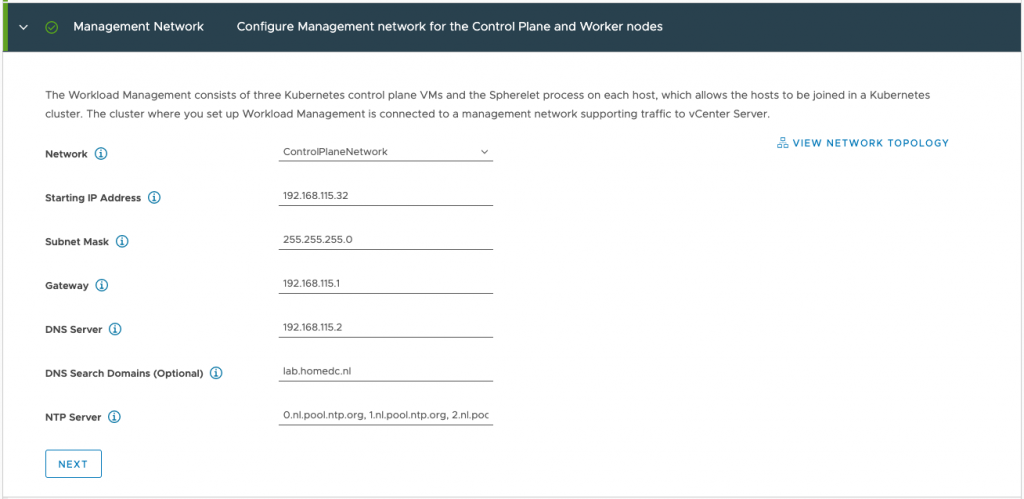The height and width of the screenshot is (499, 1024).
Task: Click the network topology diagram icon
Action: click(782, 143)
